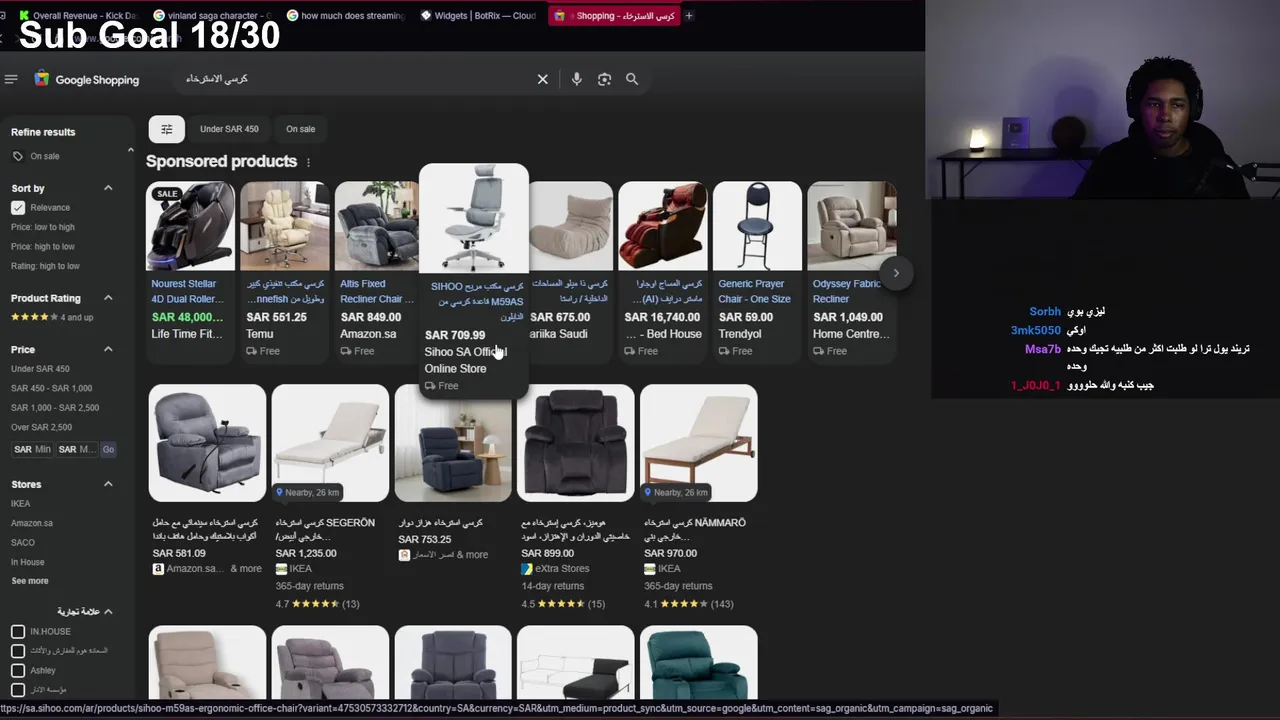This screenshot has width=1280, height=720.
Task: Tick the Relevance sort checkbox
Action: [x=18, y=207]
